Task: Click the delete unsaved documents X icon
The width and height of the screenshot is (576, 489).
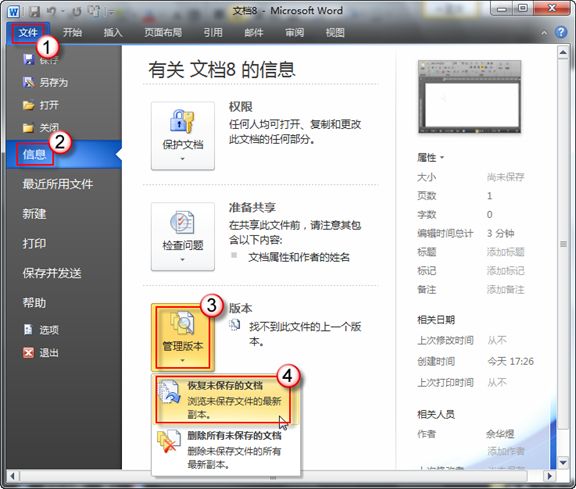Action: pos(169,442)
